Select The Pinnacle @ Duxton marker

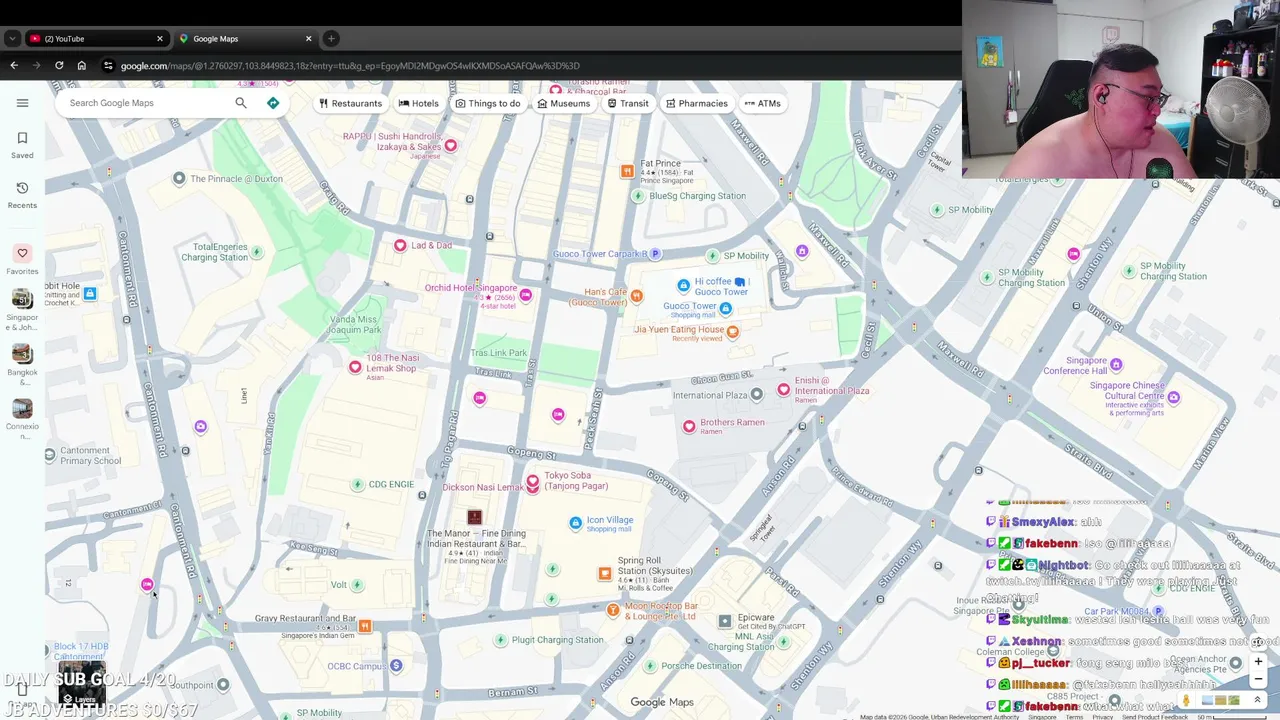[179, 178]
